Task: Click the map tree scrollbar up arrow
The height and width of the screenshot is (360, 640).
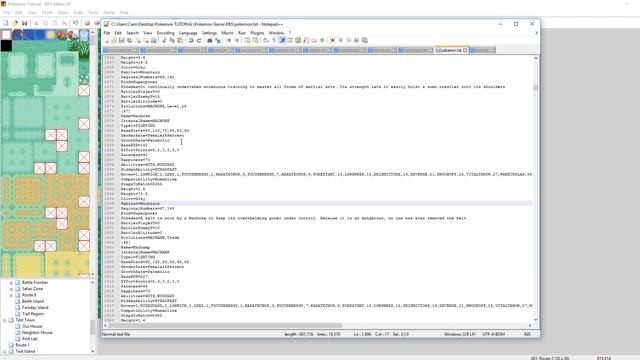Action: 92,282
